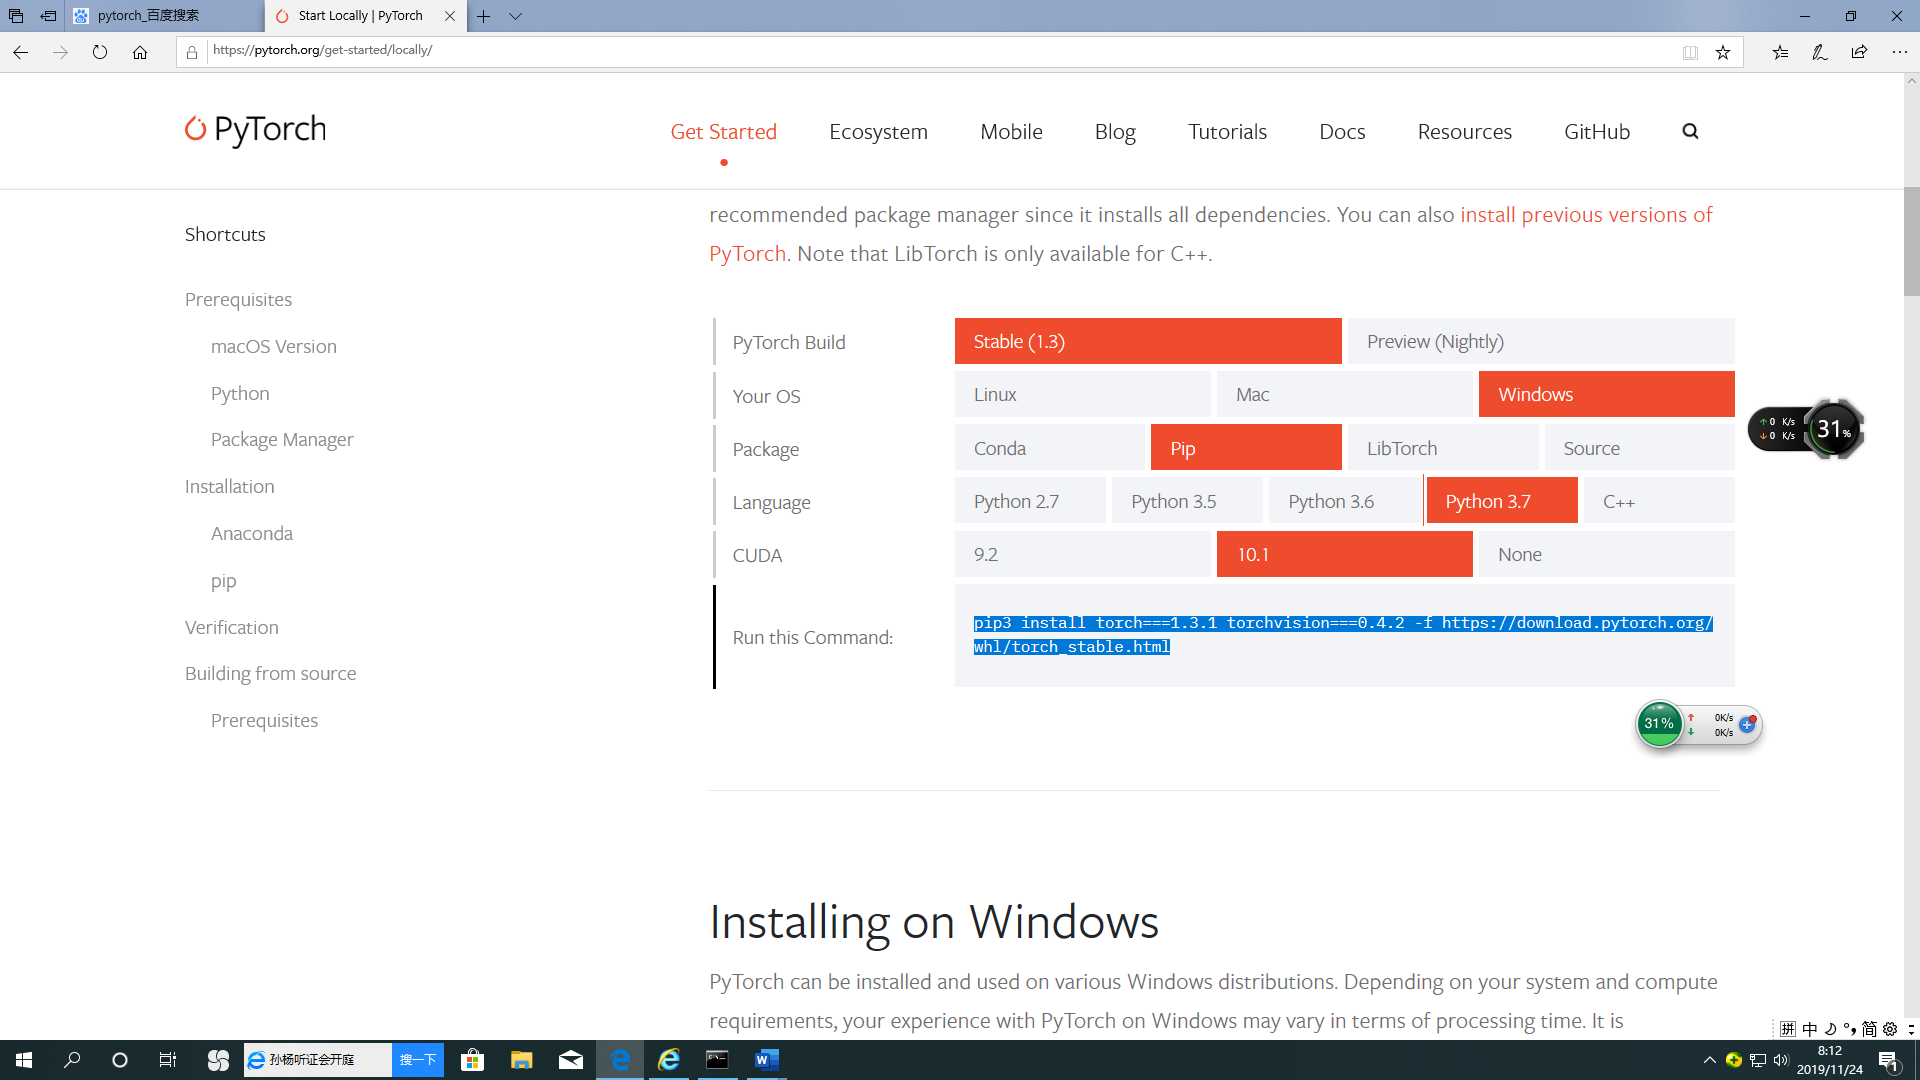Add page to favorites star icon
Viewport: 1920px width, 1080px height.
[1723, 52]
